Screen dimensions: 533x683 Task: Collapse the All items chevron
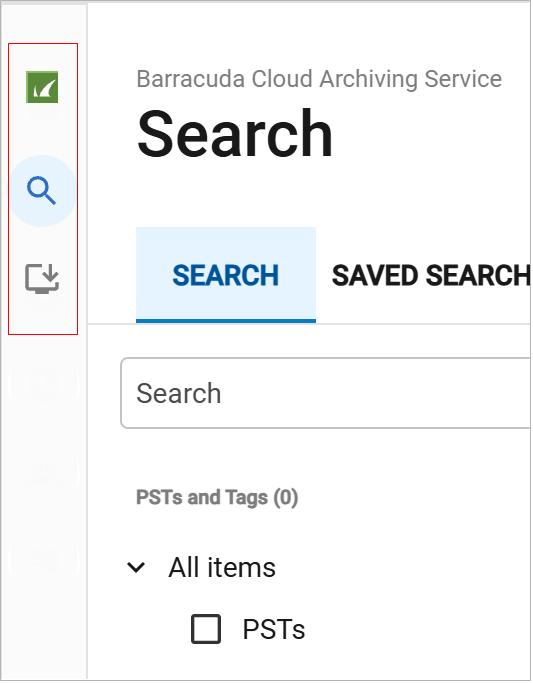tap(136, 568)
